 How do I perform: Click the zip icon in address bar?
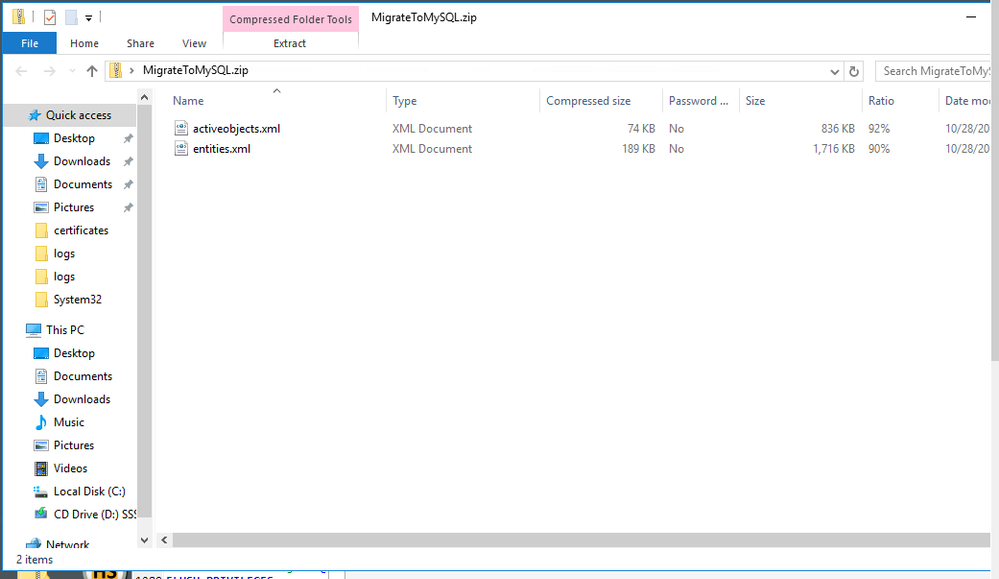click(115, 70)
